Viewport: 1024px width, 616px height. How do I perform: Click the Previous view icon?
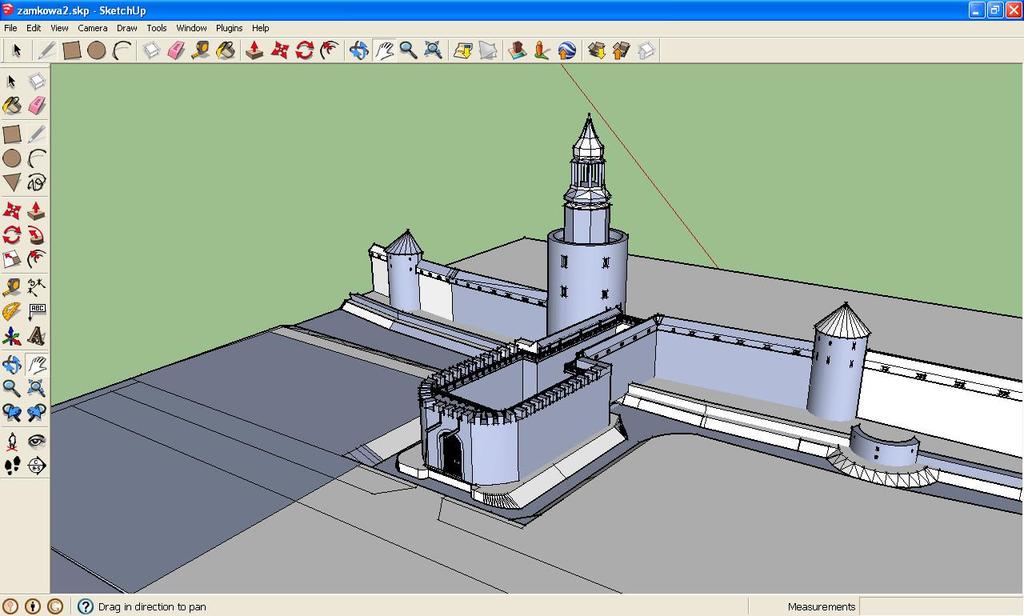pyautogui.click(x=12, y=412)
